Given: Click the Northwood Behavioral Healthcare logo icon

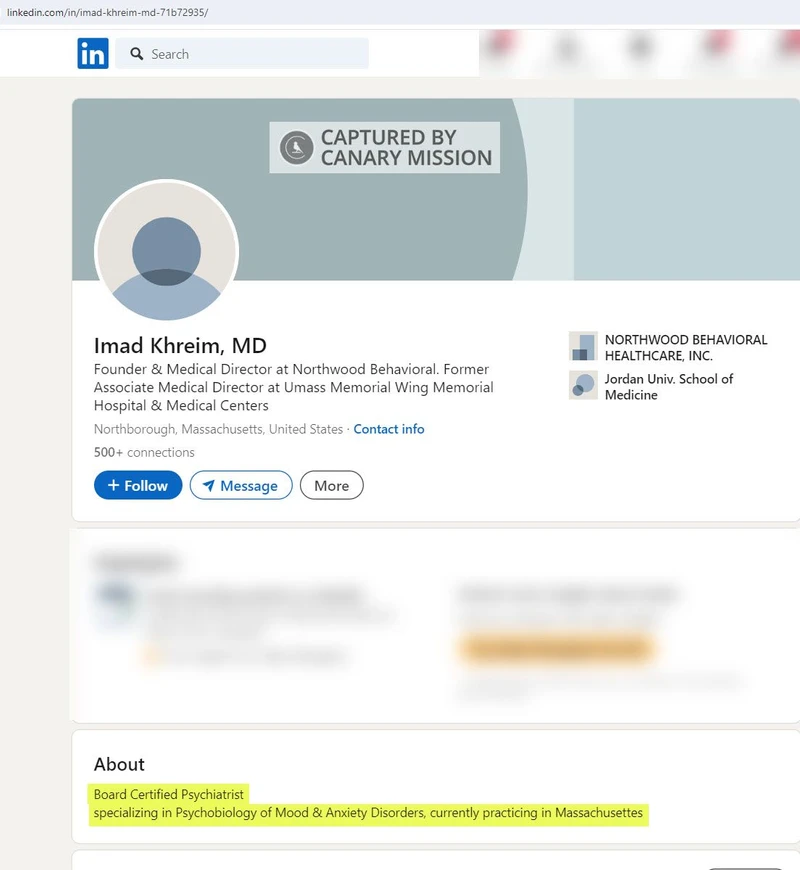Looking at the screenshot, I should pos(583,346).
